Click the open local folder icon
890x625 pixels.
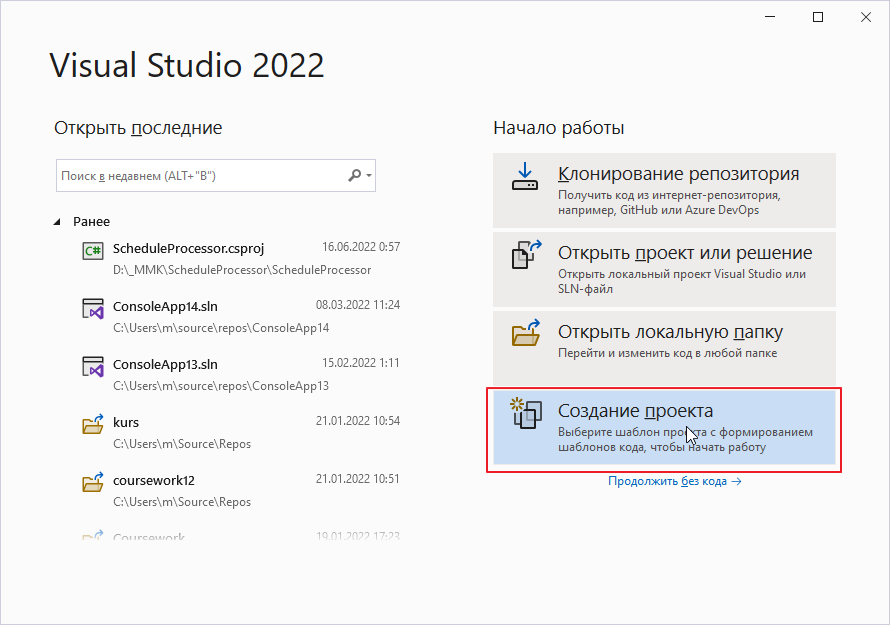point(525,333)
